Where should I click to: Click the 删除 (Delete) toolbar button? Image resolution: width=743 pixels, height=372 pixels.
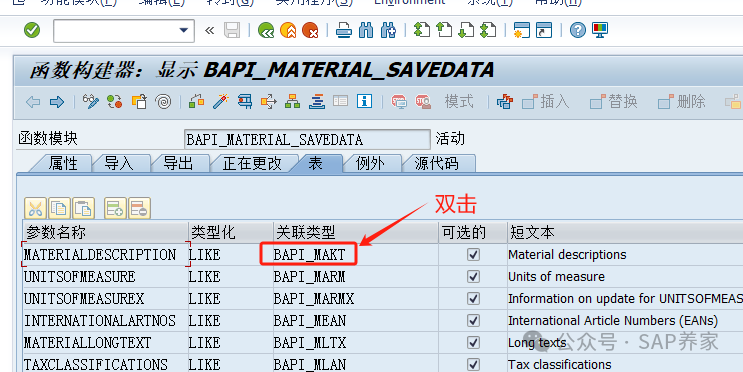click(x=681, y=101)
